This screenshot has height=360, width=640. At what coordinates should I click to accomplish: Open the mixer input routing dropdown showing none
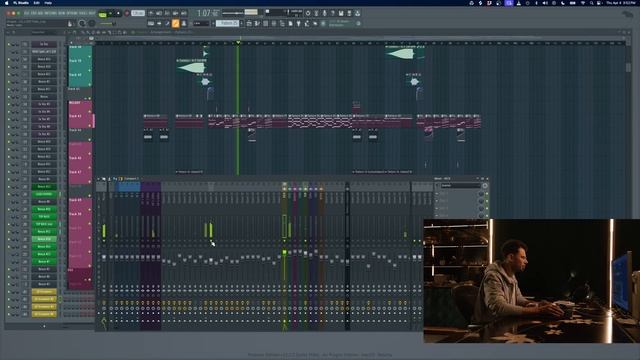click(x=460, y=185)
